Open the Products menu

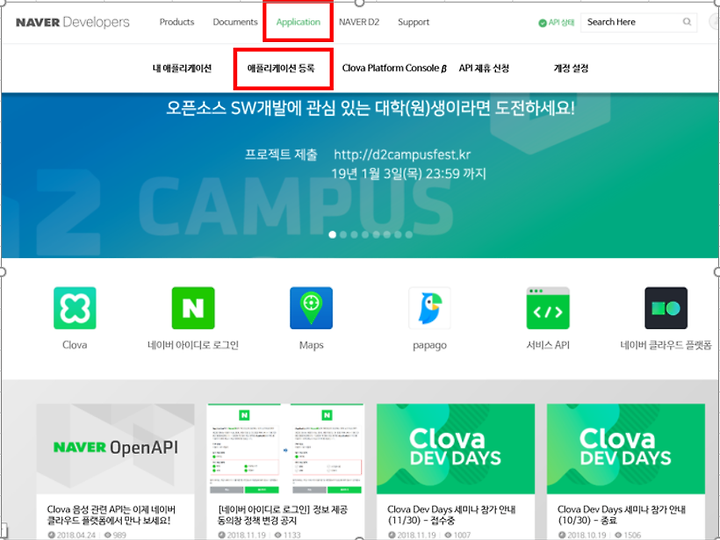[x=177, y=22]
